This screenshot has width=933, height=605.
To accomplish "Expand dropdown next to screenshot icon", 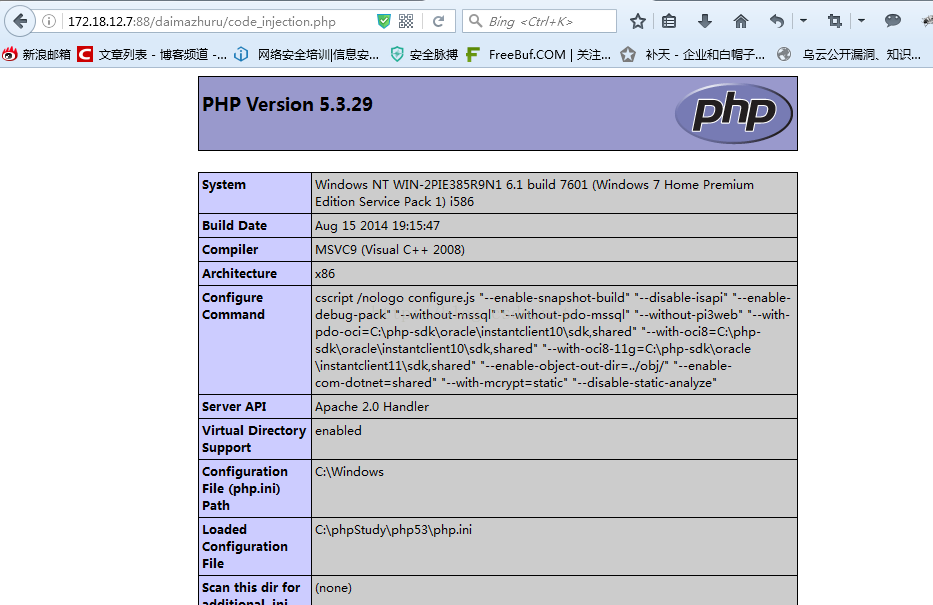I will coord(861,21).
